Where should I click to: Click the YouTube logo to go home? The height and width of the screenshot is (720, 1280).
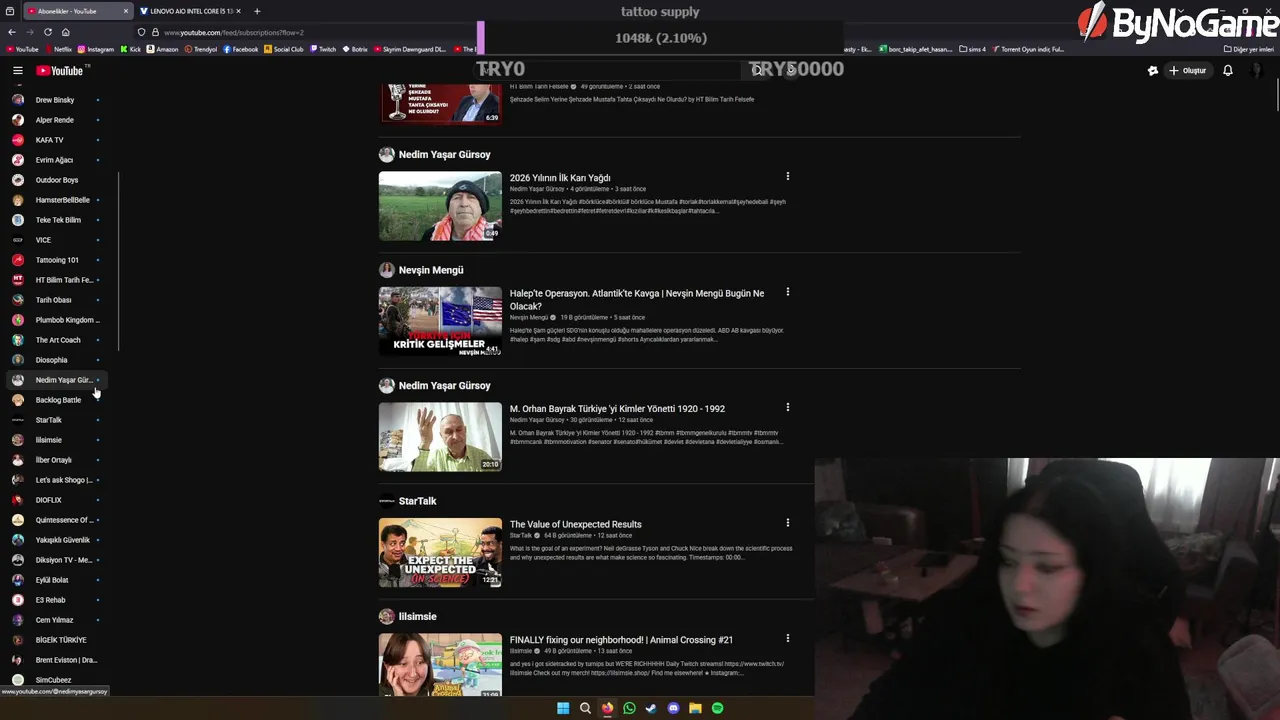[x=60, y=71]
